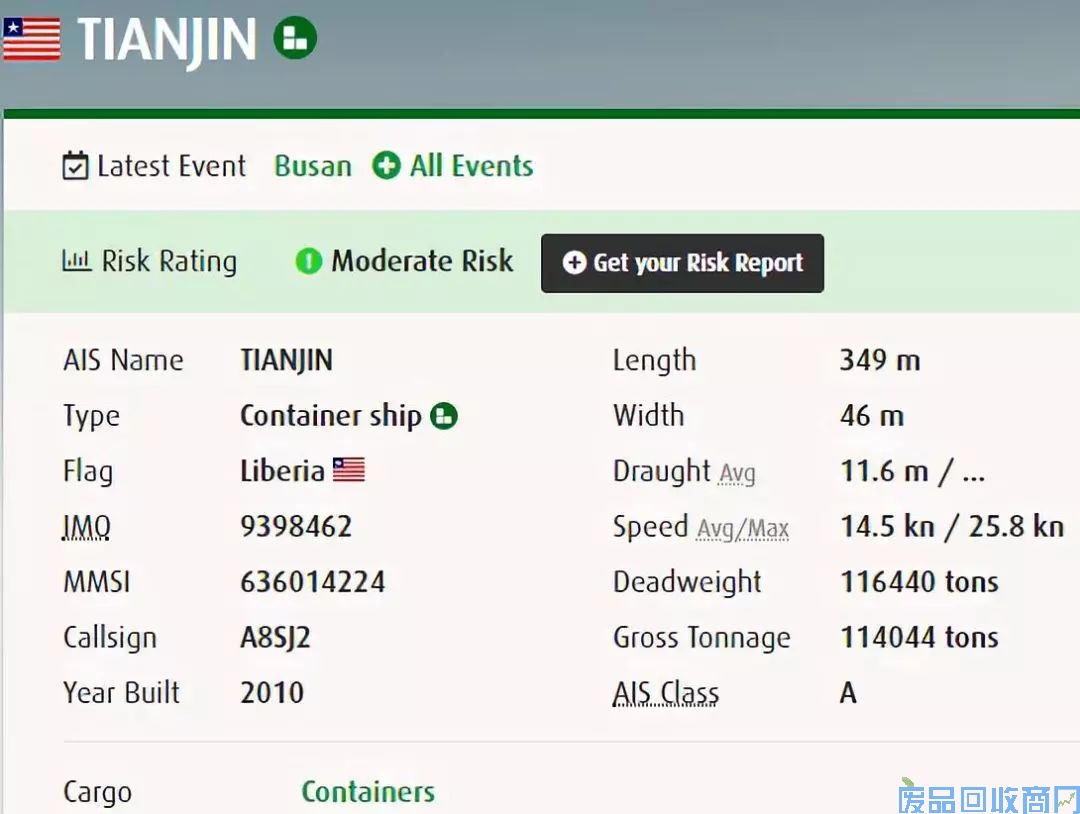Click the green container badge next to the TIANJIN heading
Screen dimensions: 1080x814
click(x=295, y=38)
